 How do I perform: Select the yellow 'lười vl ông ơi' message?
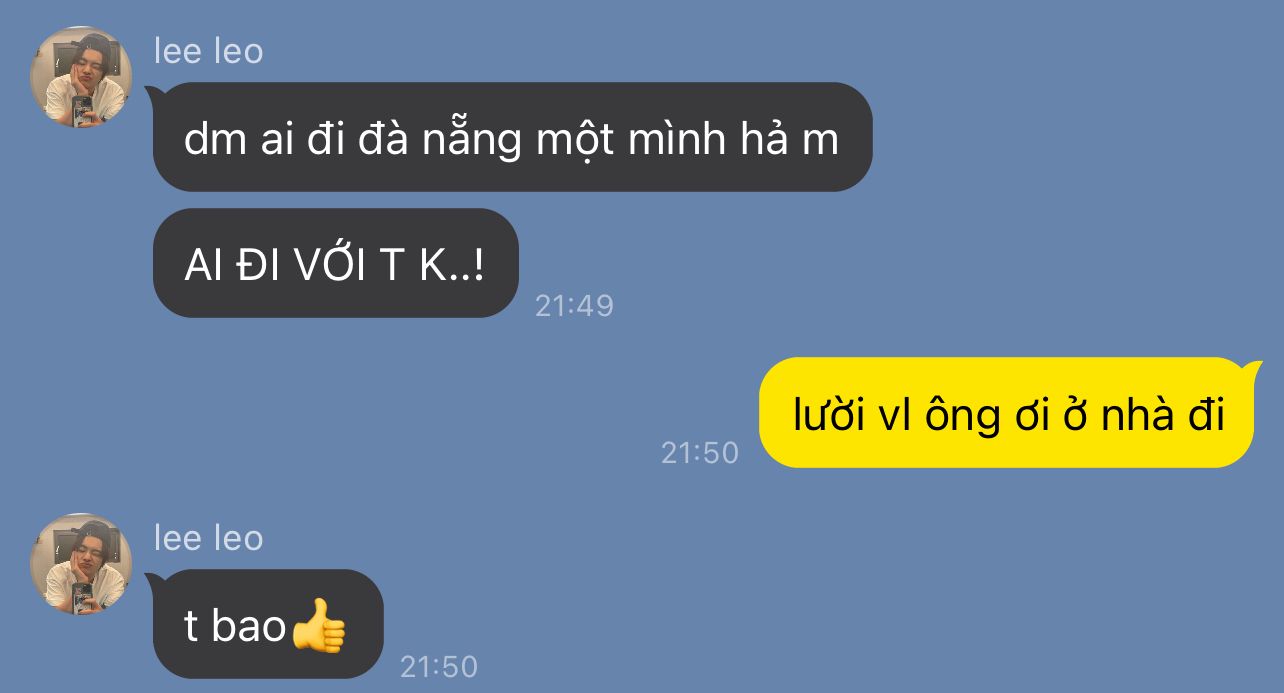[1008, 412]
